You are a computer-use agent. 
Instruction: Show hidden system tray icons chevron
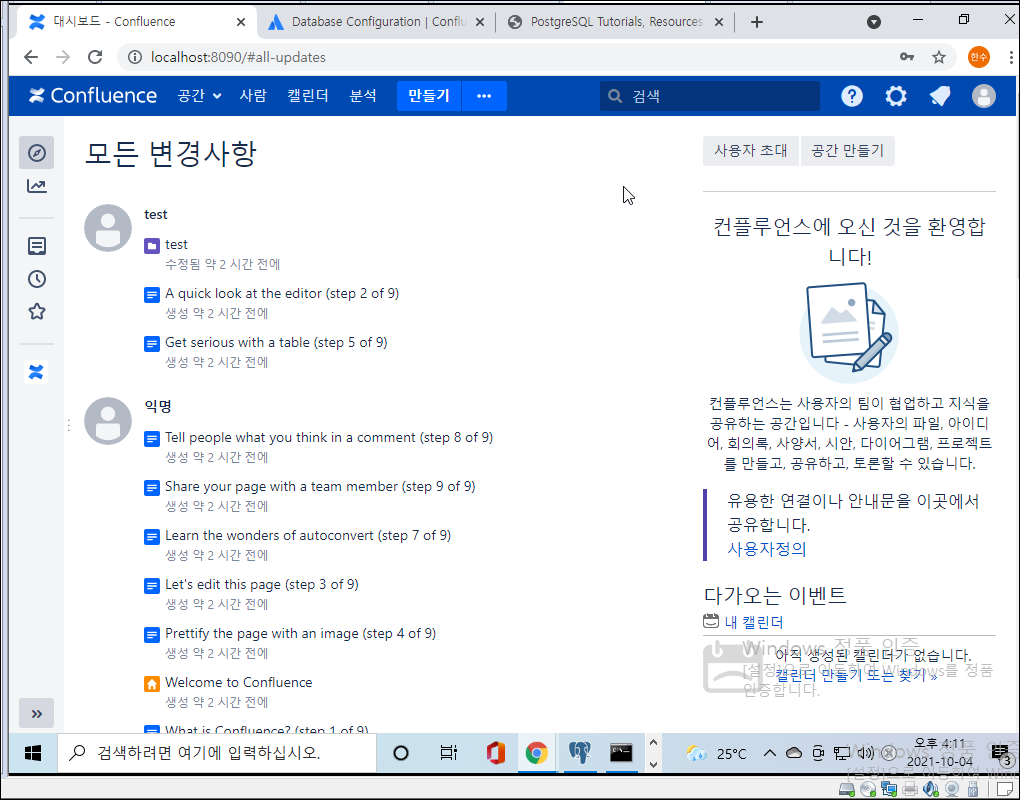point(770,753)
